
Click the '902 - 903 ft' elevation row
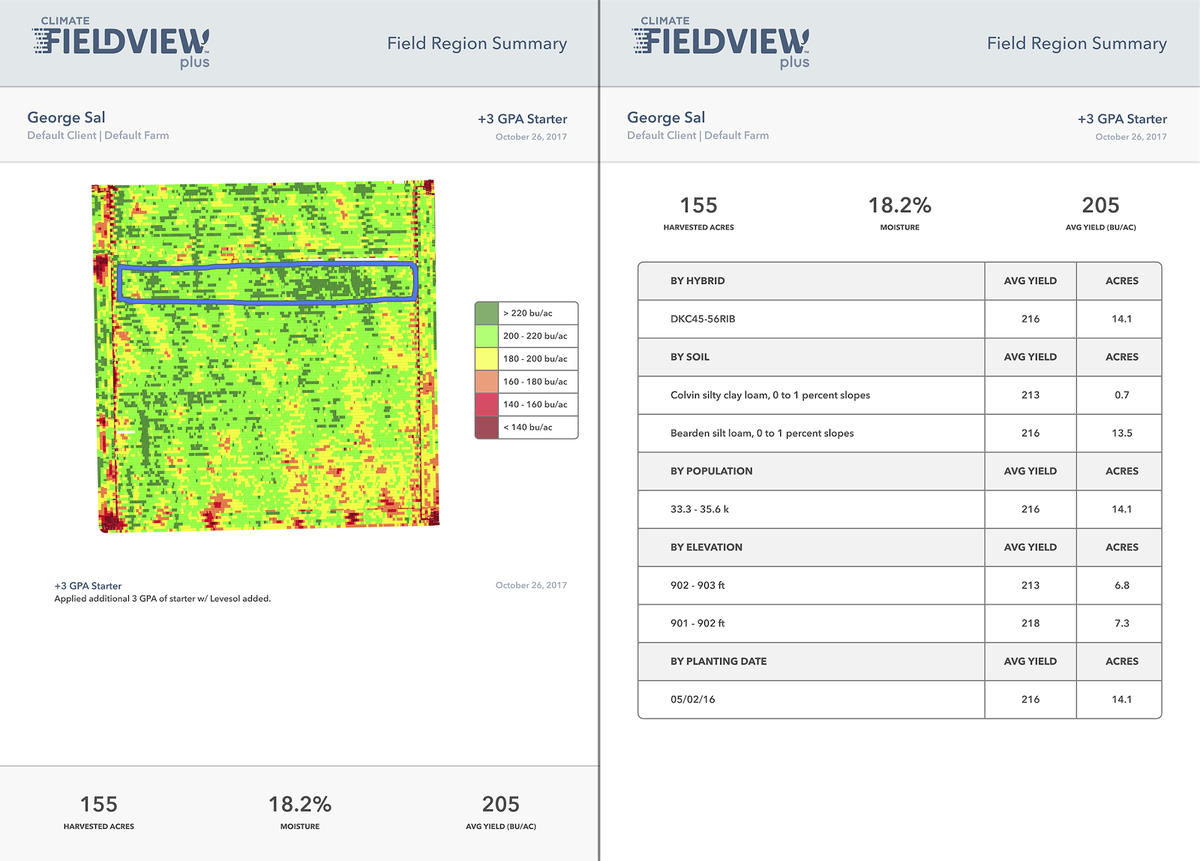coord(900,585)
